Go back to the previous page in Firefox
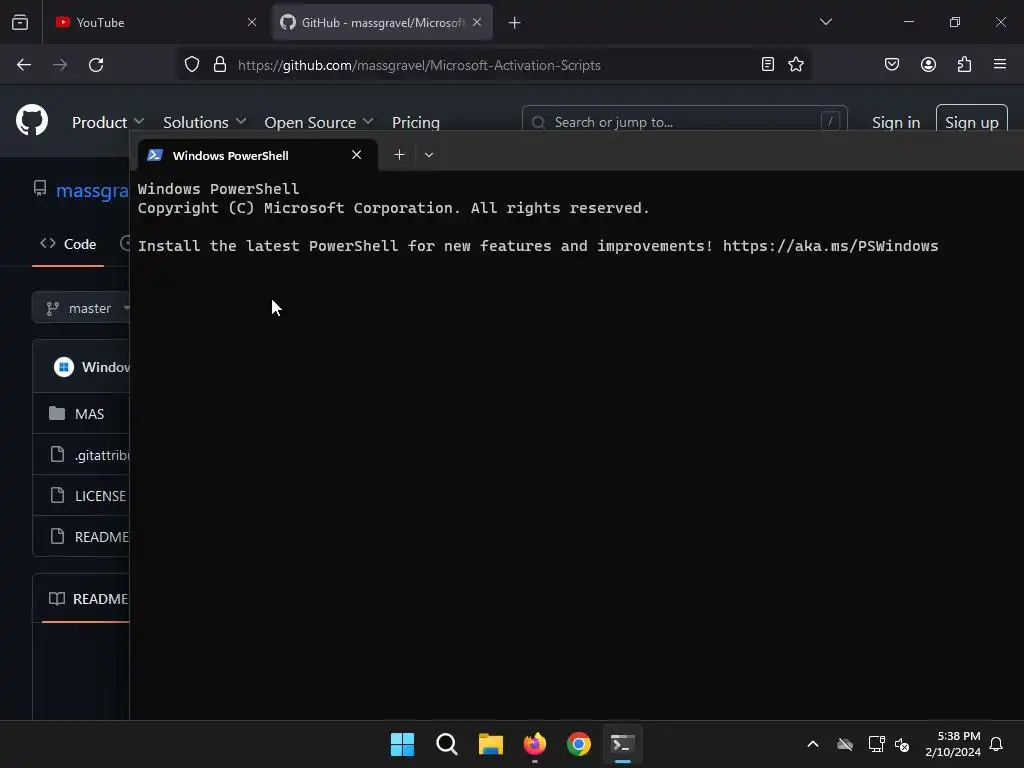 (24, 65)
